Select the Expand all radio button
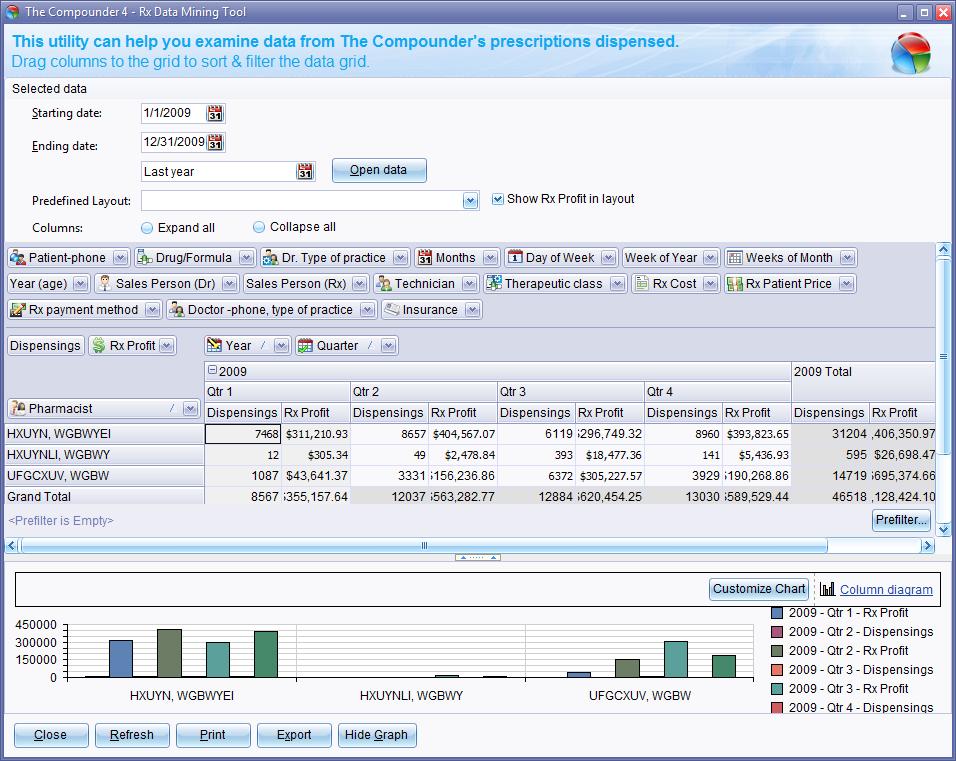Screen dimensions: 956x761 coord(147,228)
